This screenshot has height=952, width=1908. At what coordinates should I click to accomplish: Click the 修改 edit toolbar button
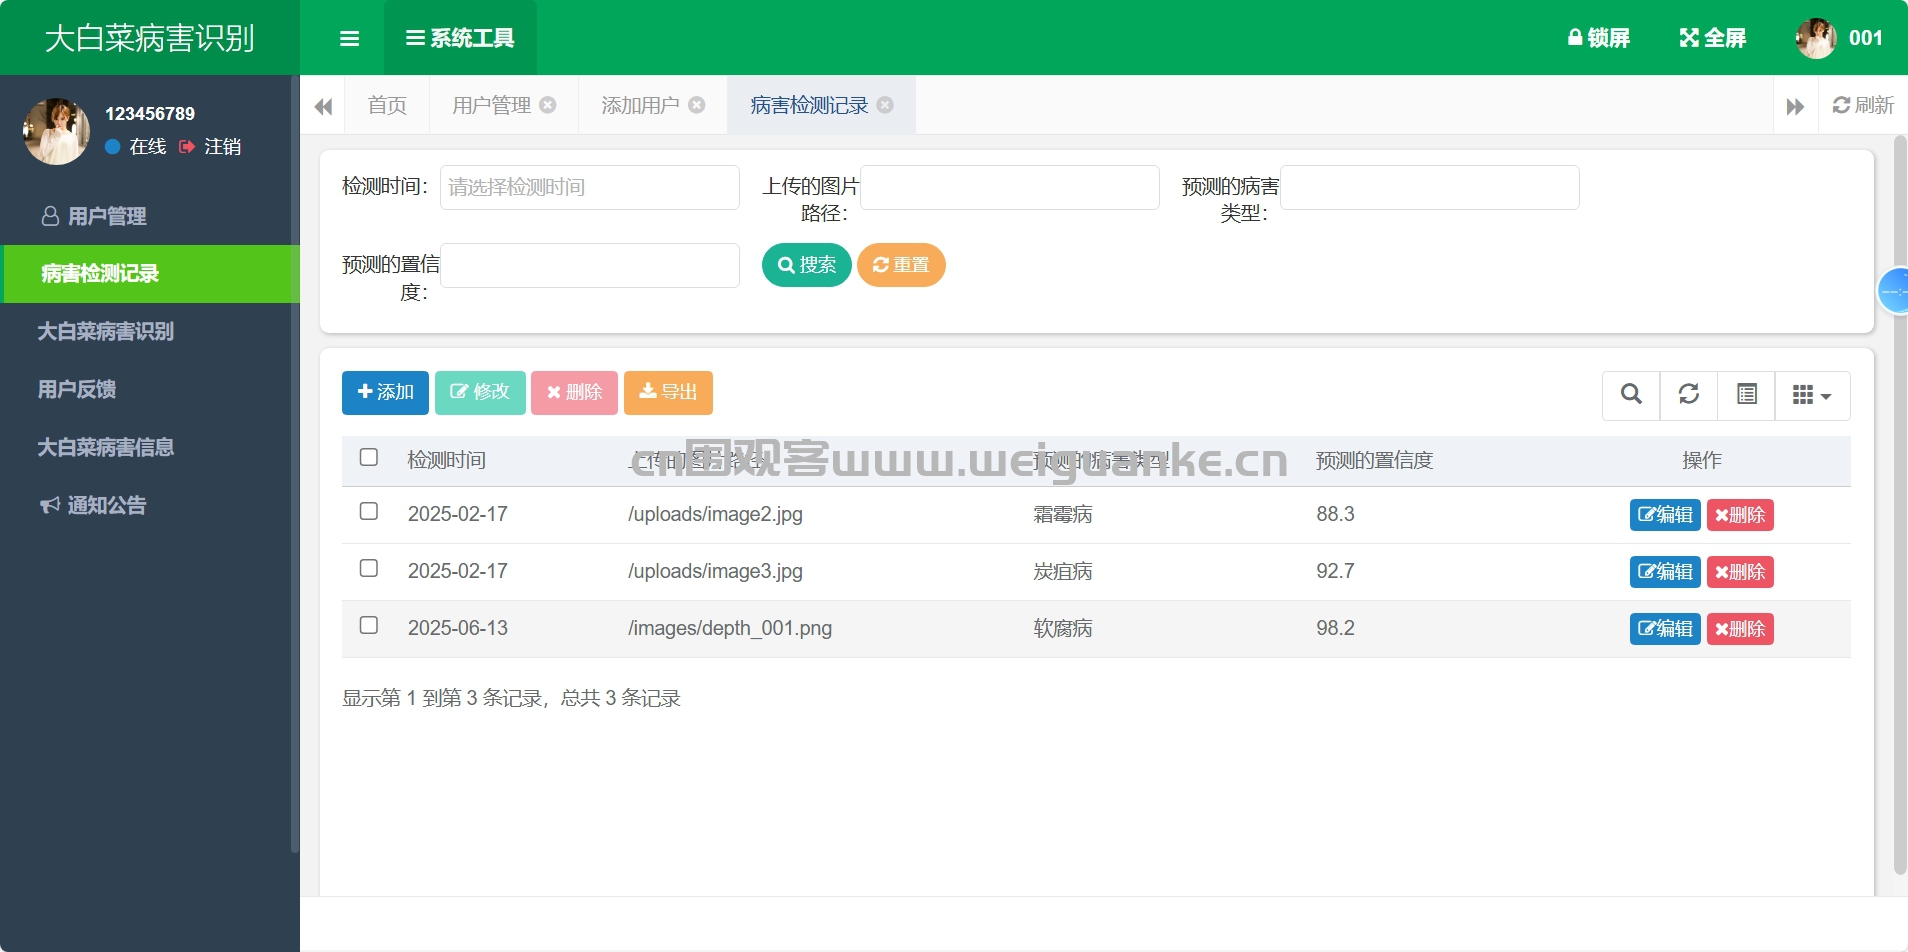click(480, 392)
